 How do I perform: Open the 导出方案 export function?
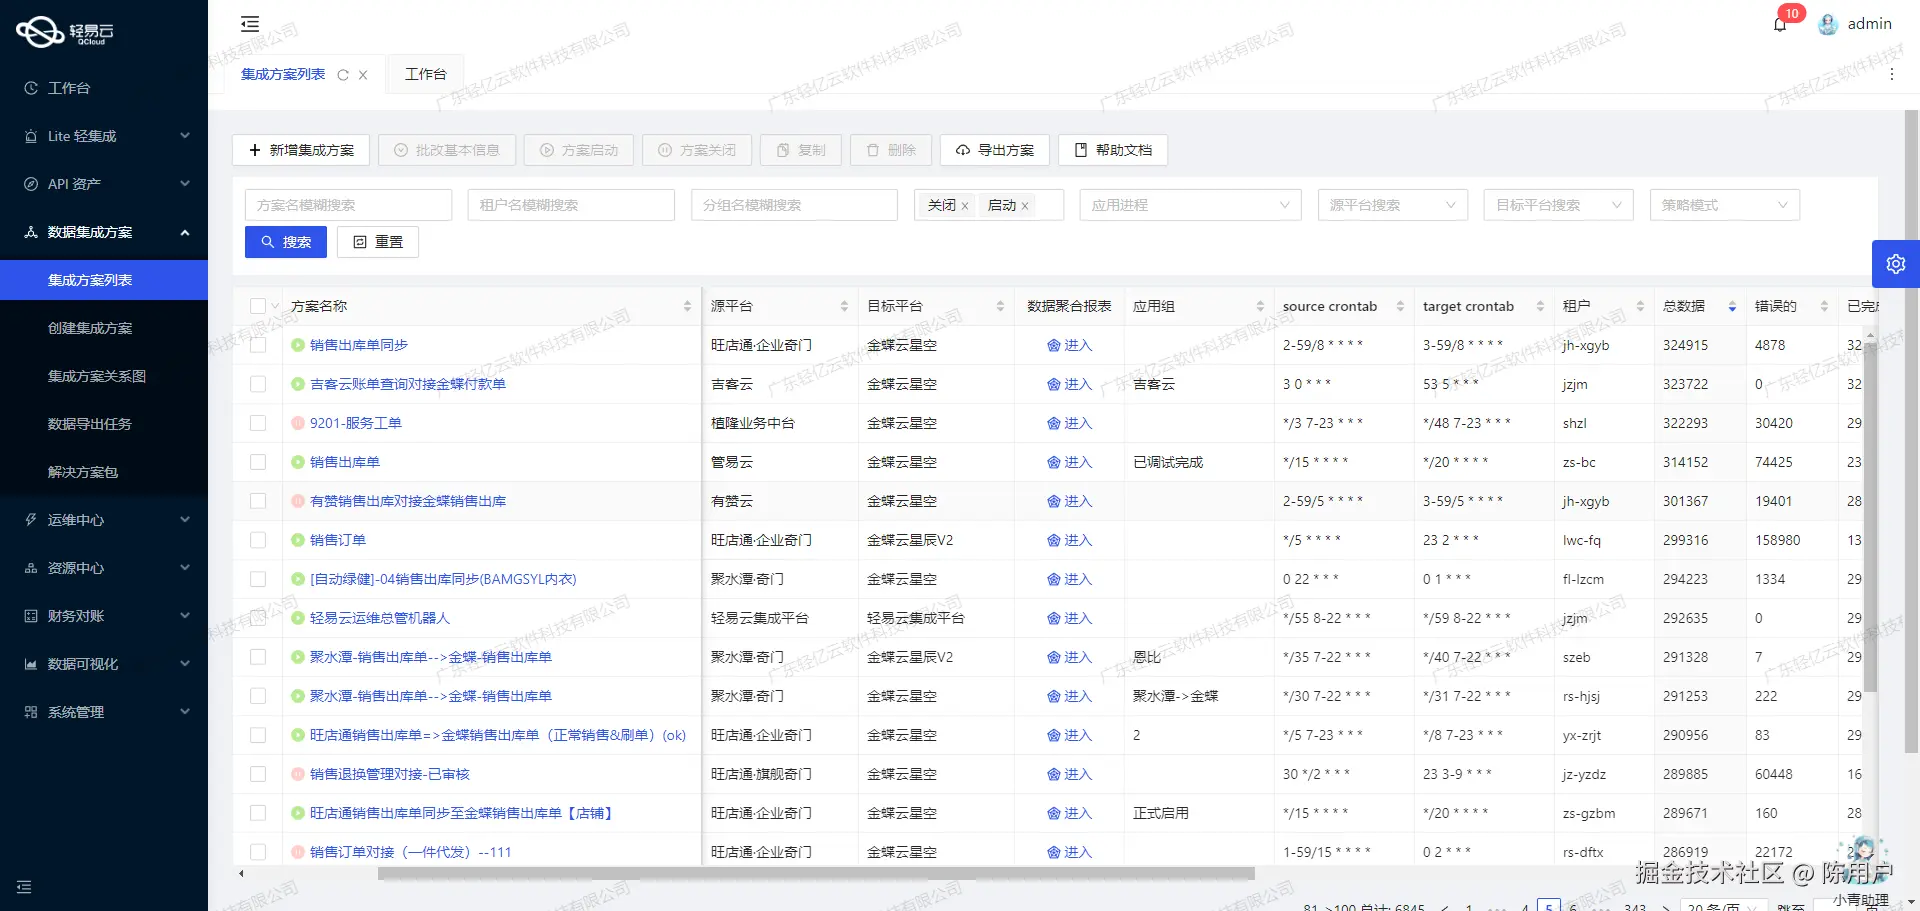pyautogui.click(x=994, y=150)
